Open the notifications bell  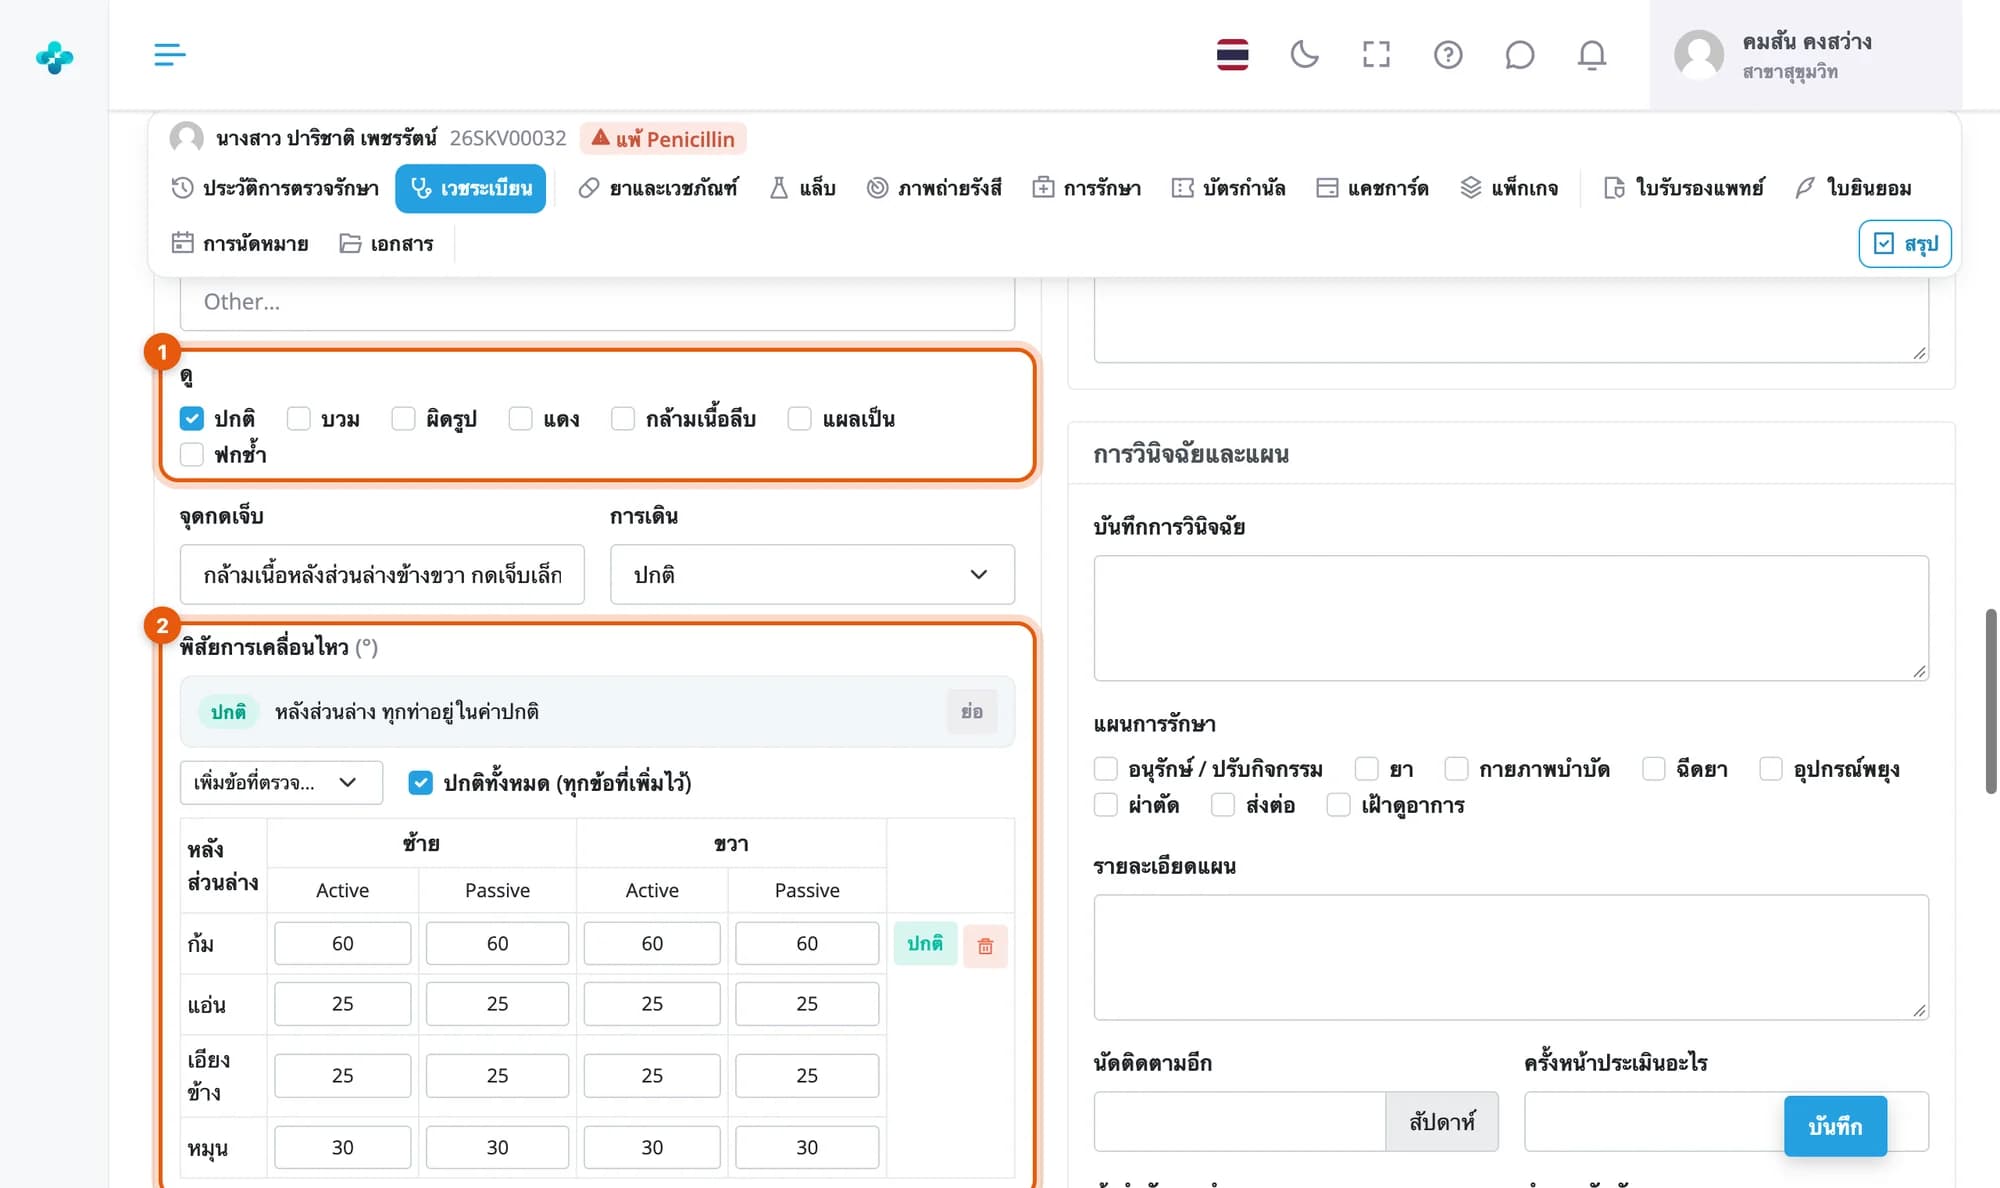[1591, 54]
